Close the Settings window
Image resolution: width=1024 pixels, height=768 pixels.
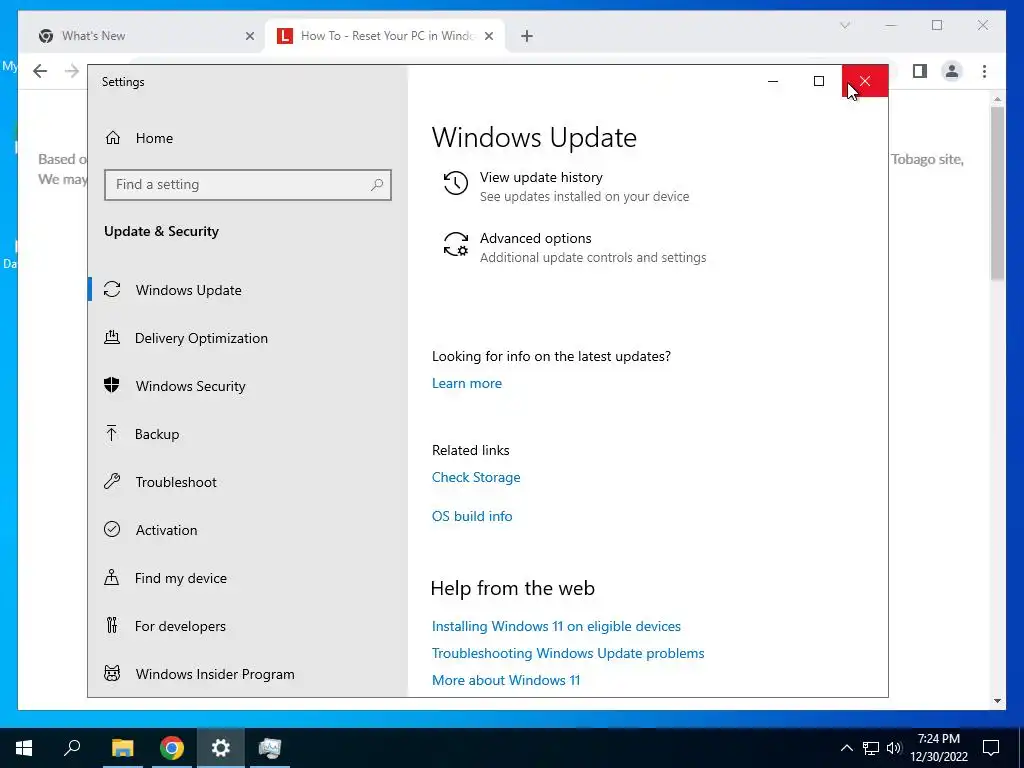pyautogui.click(x=865, y=81)
